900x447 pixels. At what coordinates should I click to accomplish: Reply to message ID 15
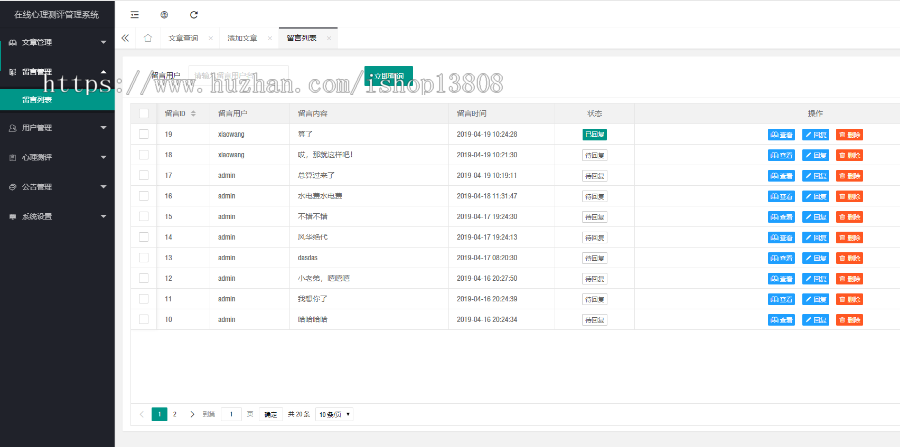(815, 217)
